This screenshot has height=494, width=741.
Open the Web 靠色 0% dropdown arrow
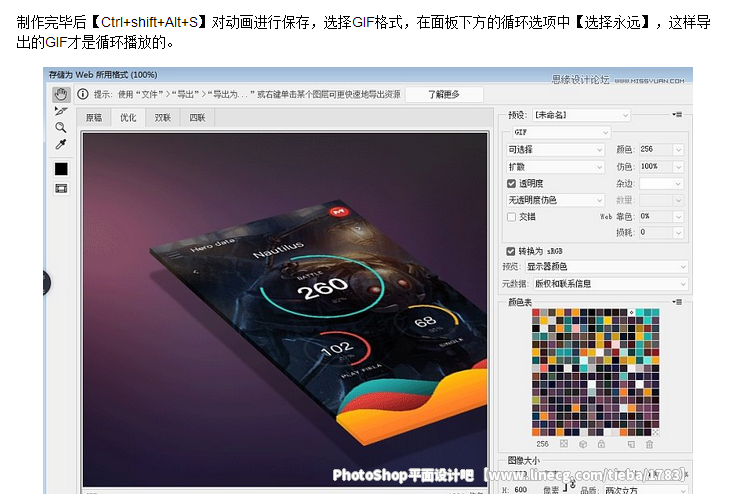(679, 217)
